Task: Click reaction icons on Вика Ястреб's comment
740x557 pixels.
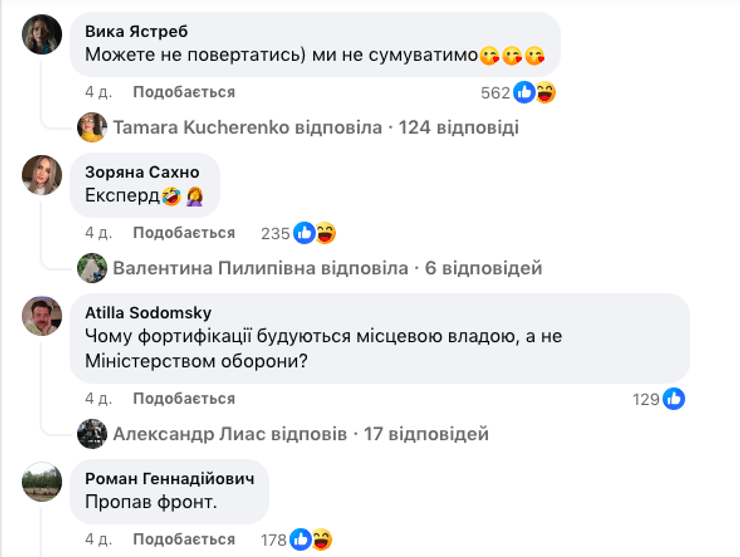Action: 535,93
